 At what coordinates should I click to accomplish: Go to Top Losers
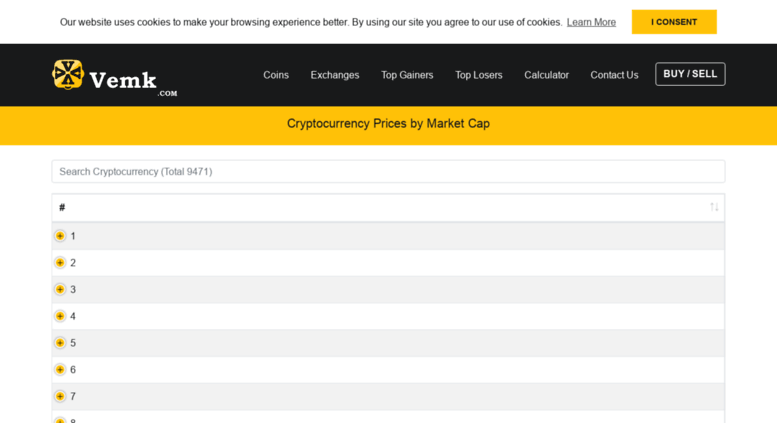pos(479,75)
